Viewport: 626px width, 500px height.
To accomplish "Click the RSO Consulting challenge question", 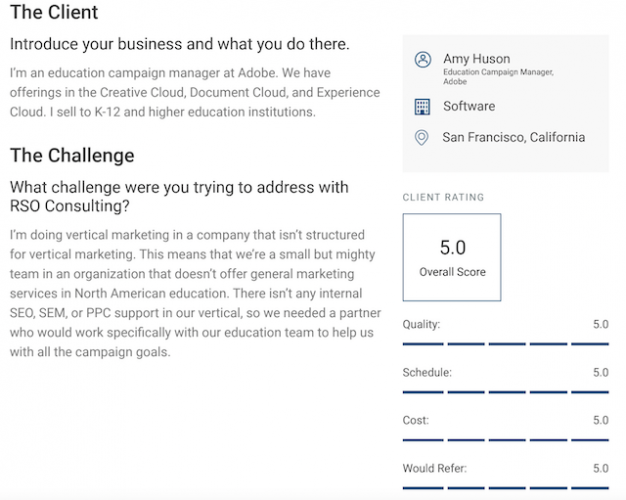I will tap(179, 197).
